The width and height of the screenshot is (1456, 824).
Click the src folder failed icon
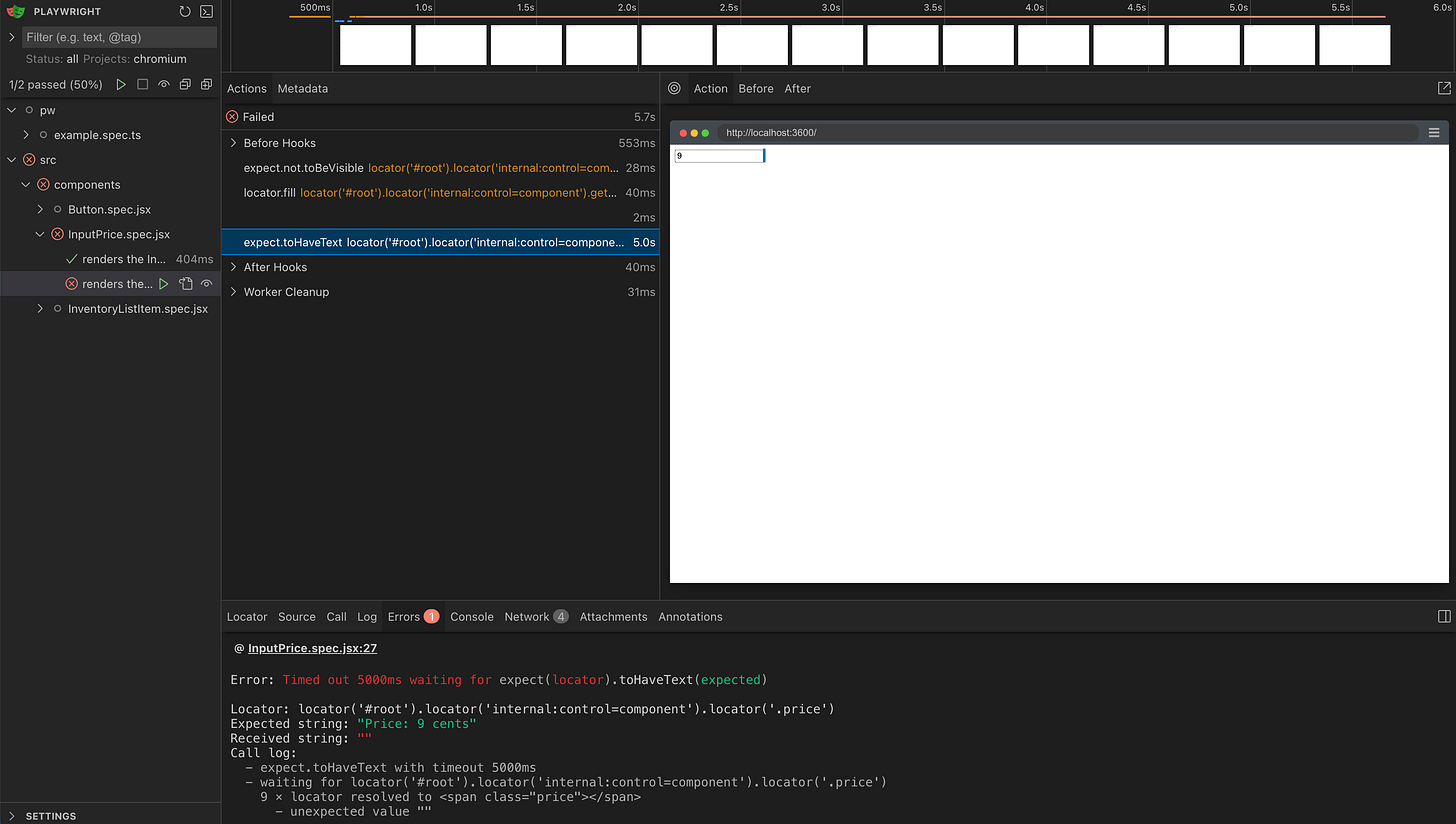tap(29, 160)
